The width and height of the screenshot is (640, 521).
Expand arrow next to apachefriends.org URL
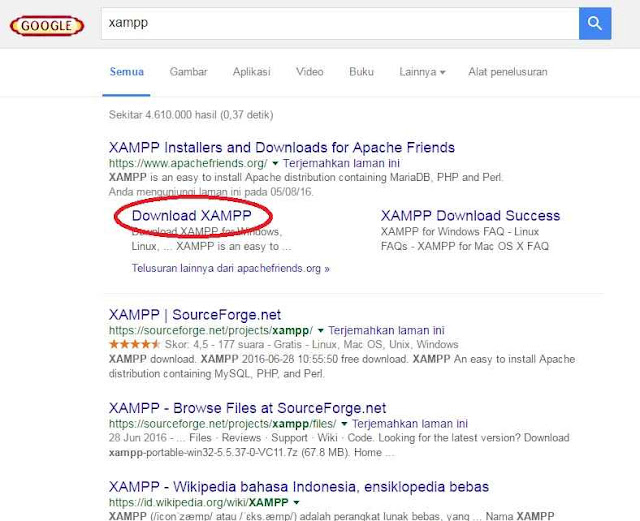point(275,164)
